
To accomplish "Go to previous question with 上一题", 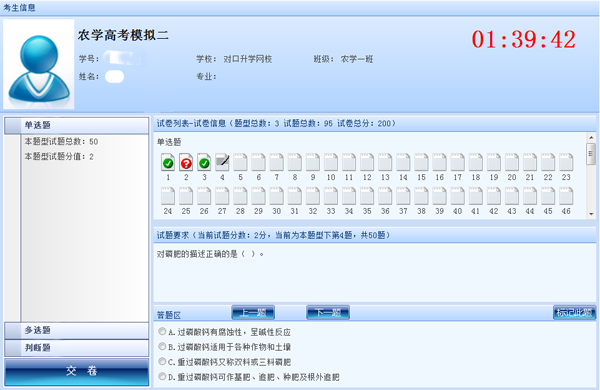I will [x=253, y=313].
